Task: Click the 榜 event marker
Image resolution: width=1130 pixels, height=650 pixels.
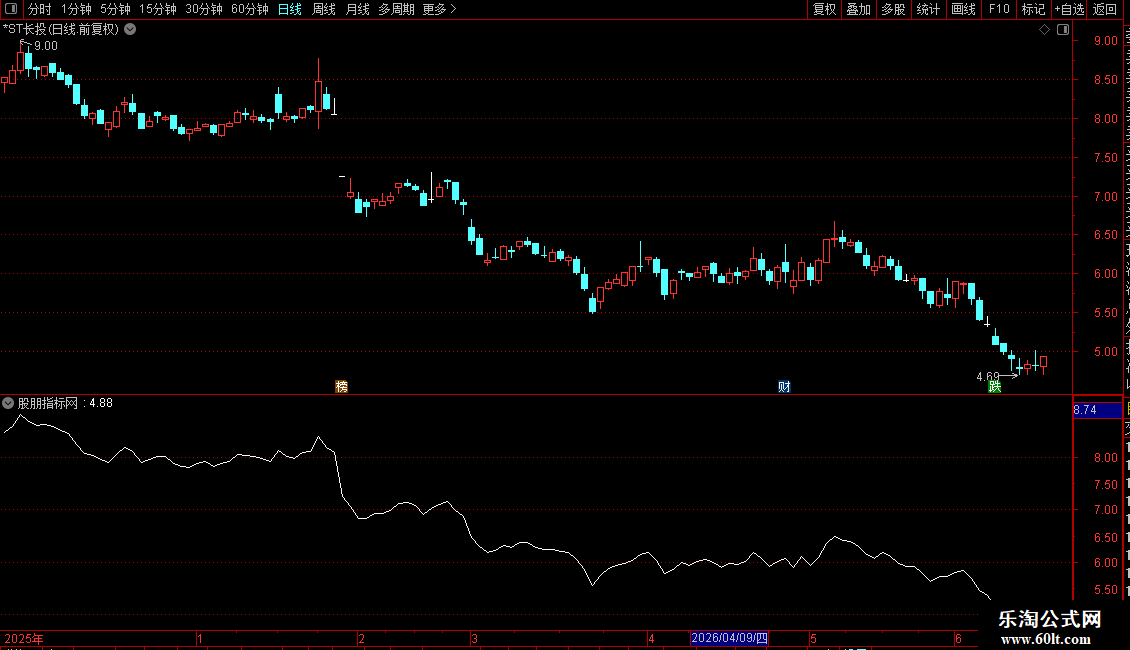Action: tap(342, 386)
